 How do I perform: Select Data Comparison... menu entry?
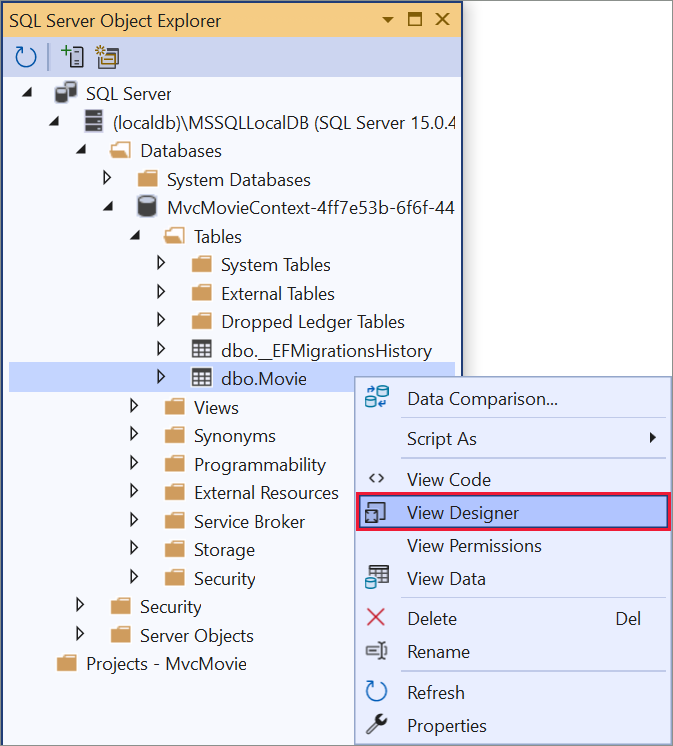pos(482,398)
